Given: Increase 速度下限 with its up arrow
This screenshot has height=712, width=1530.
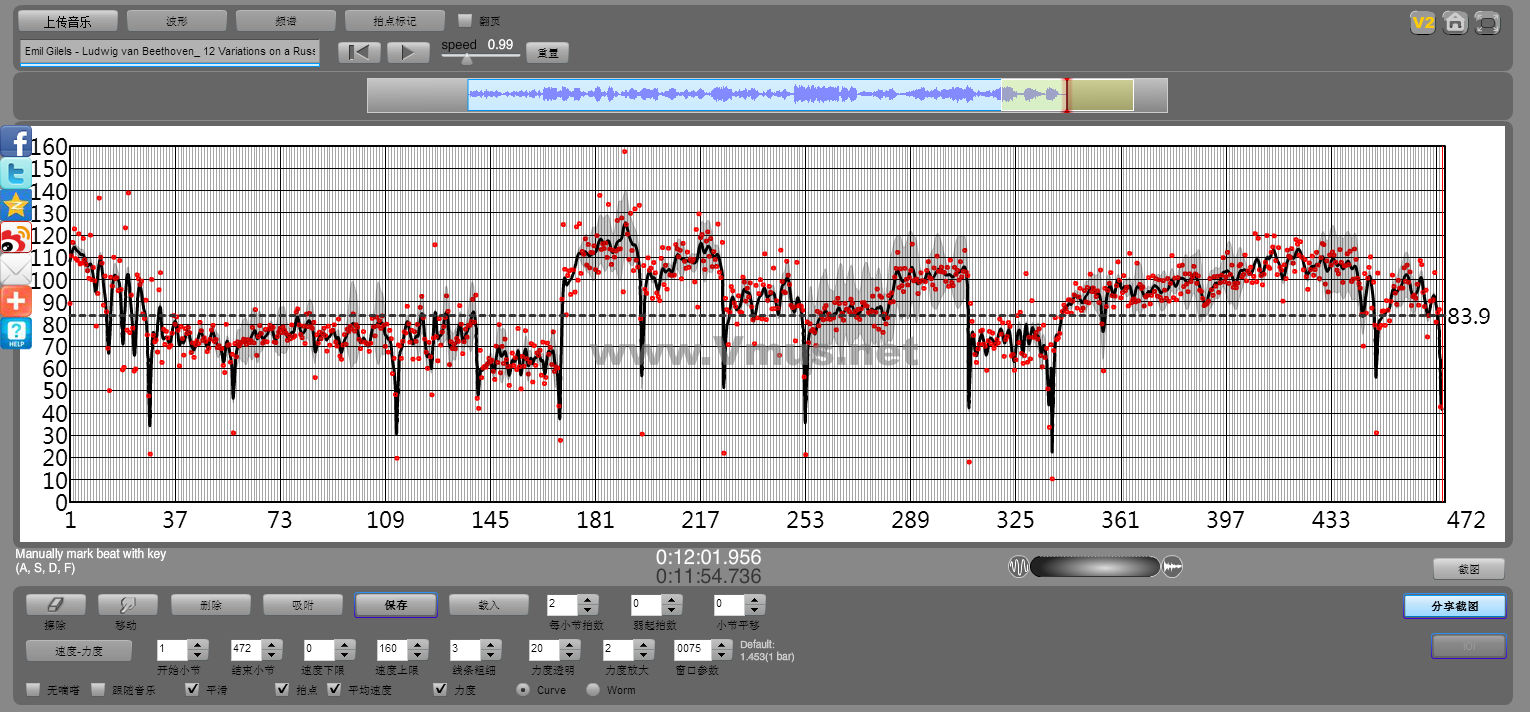Looking at the screenshot, I should 346,645.
